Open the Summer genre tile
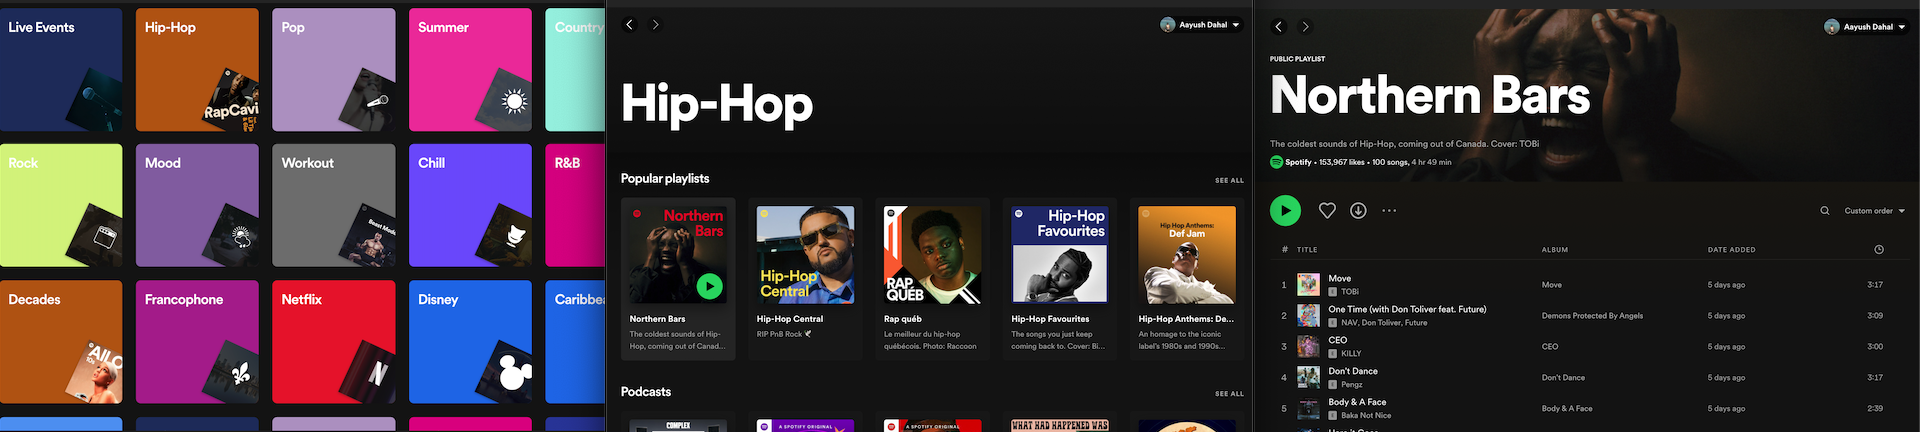This screenshot has height=432, width=1920. (470, 70)
